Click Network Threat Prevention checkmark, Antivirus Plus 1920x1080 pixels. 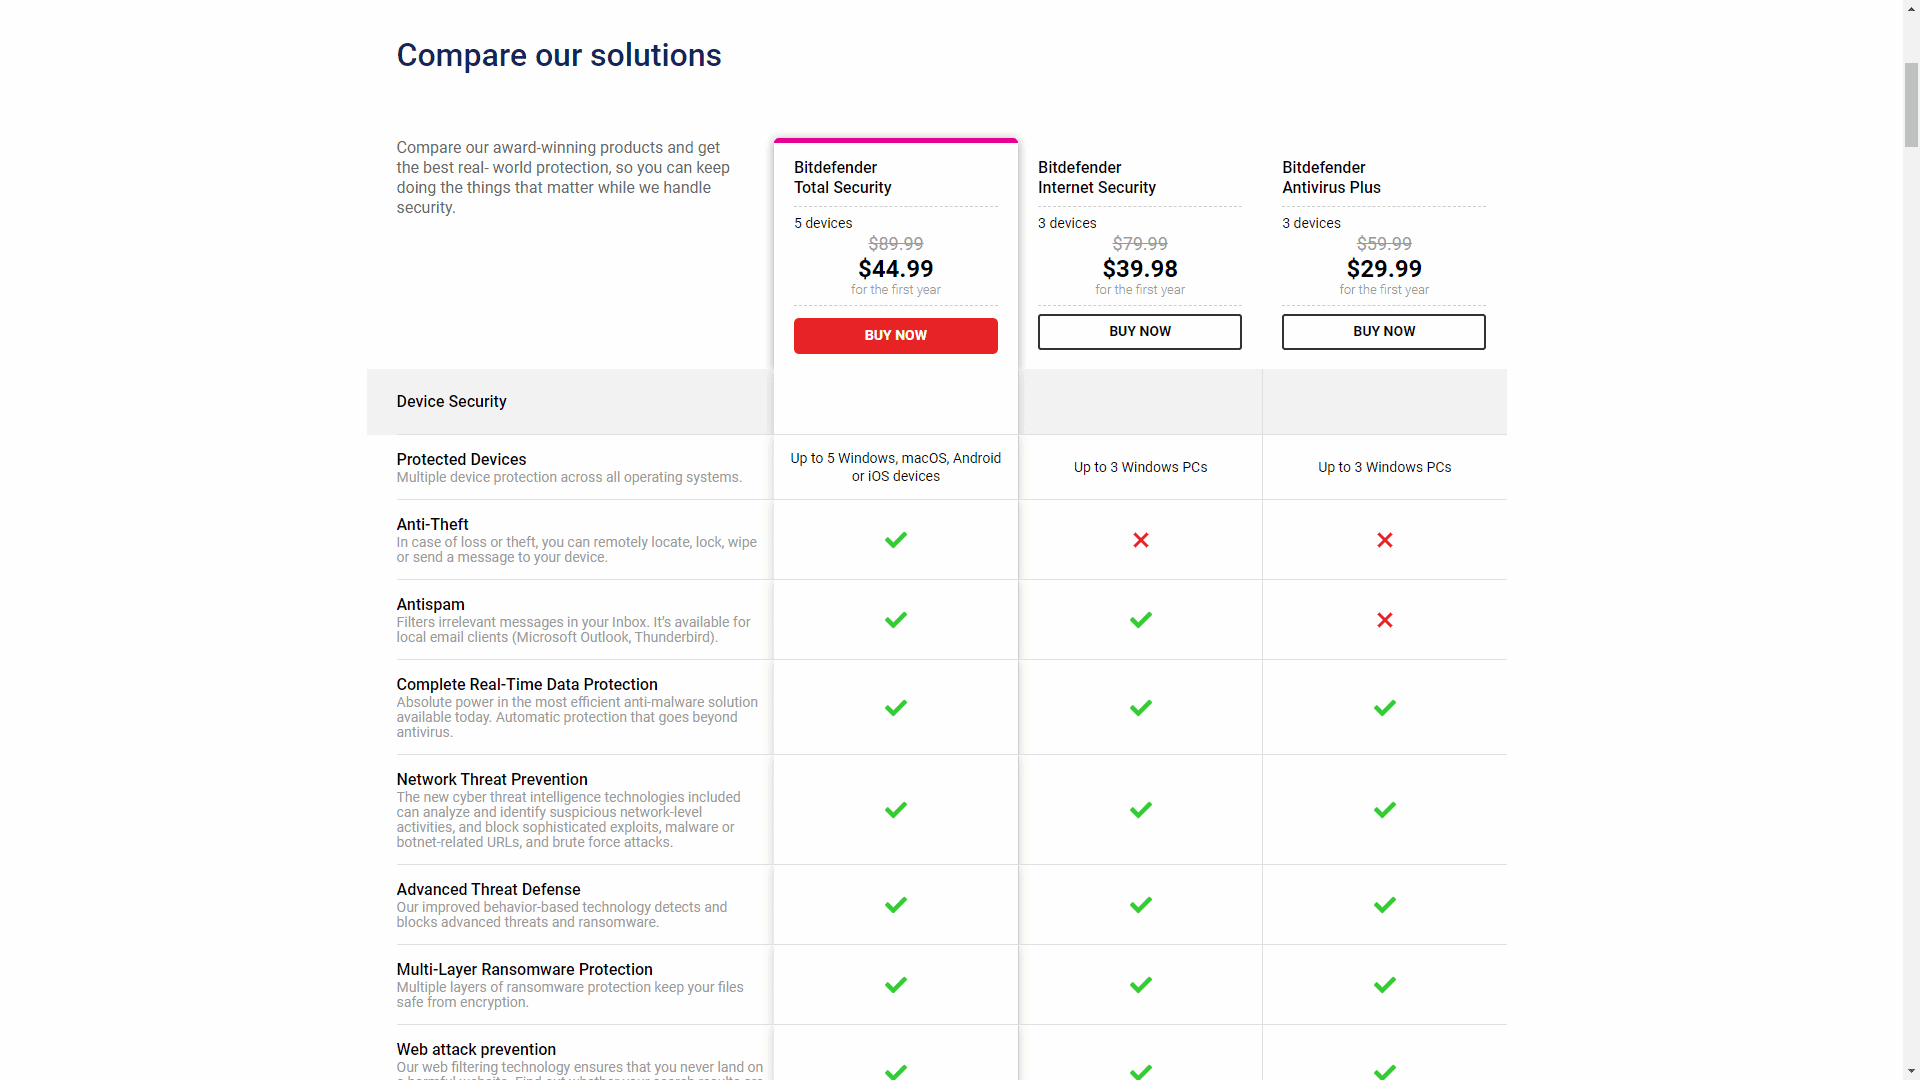(1384, 810)
